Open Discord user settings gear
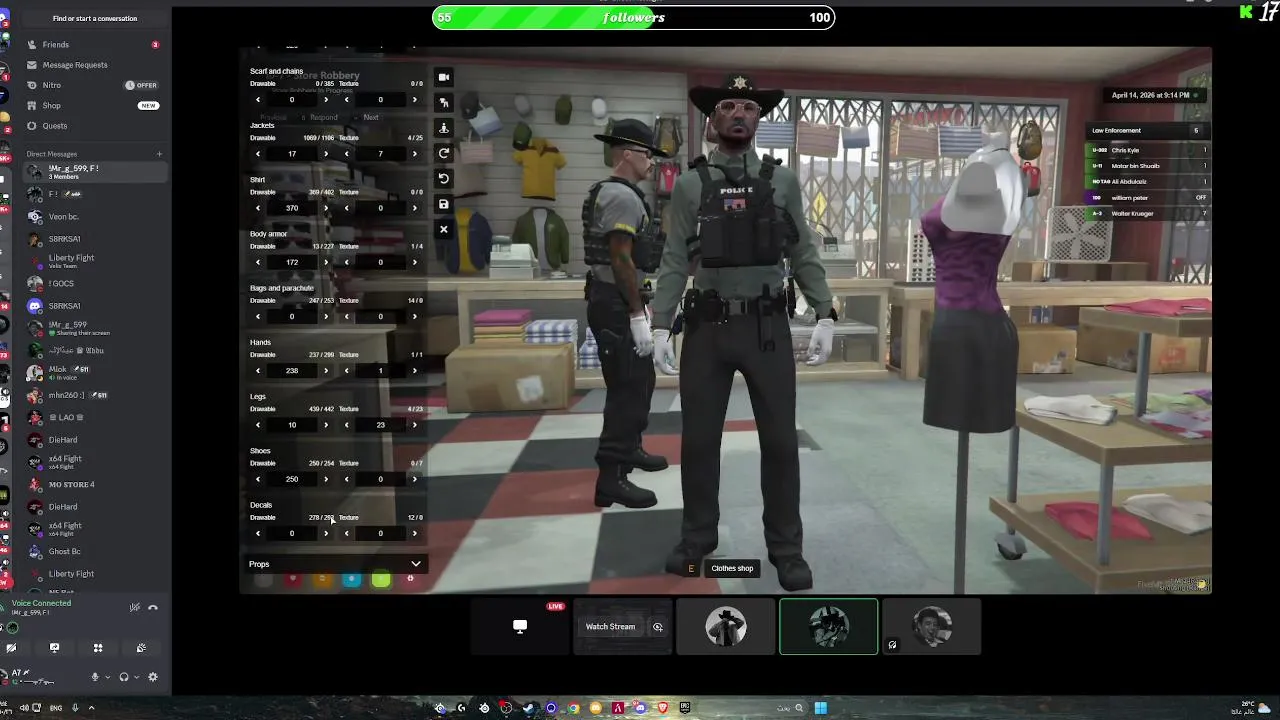The image size is (1280, 720). coord(153,677)
